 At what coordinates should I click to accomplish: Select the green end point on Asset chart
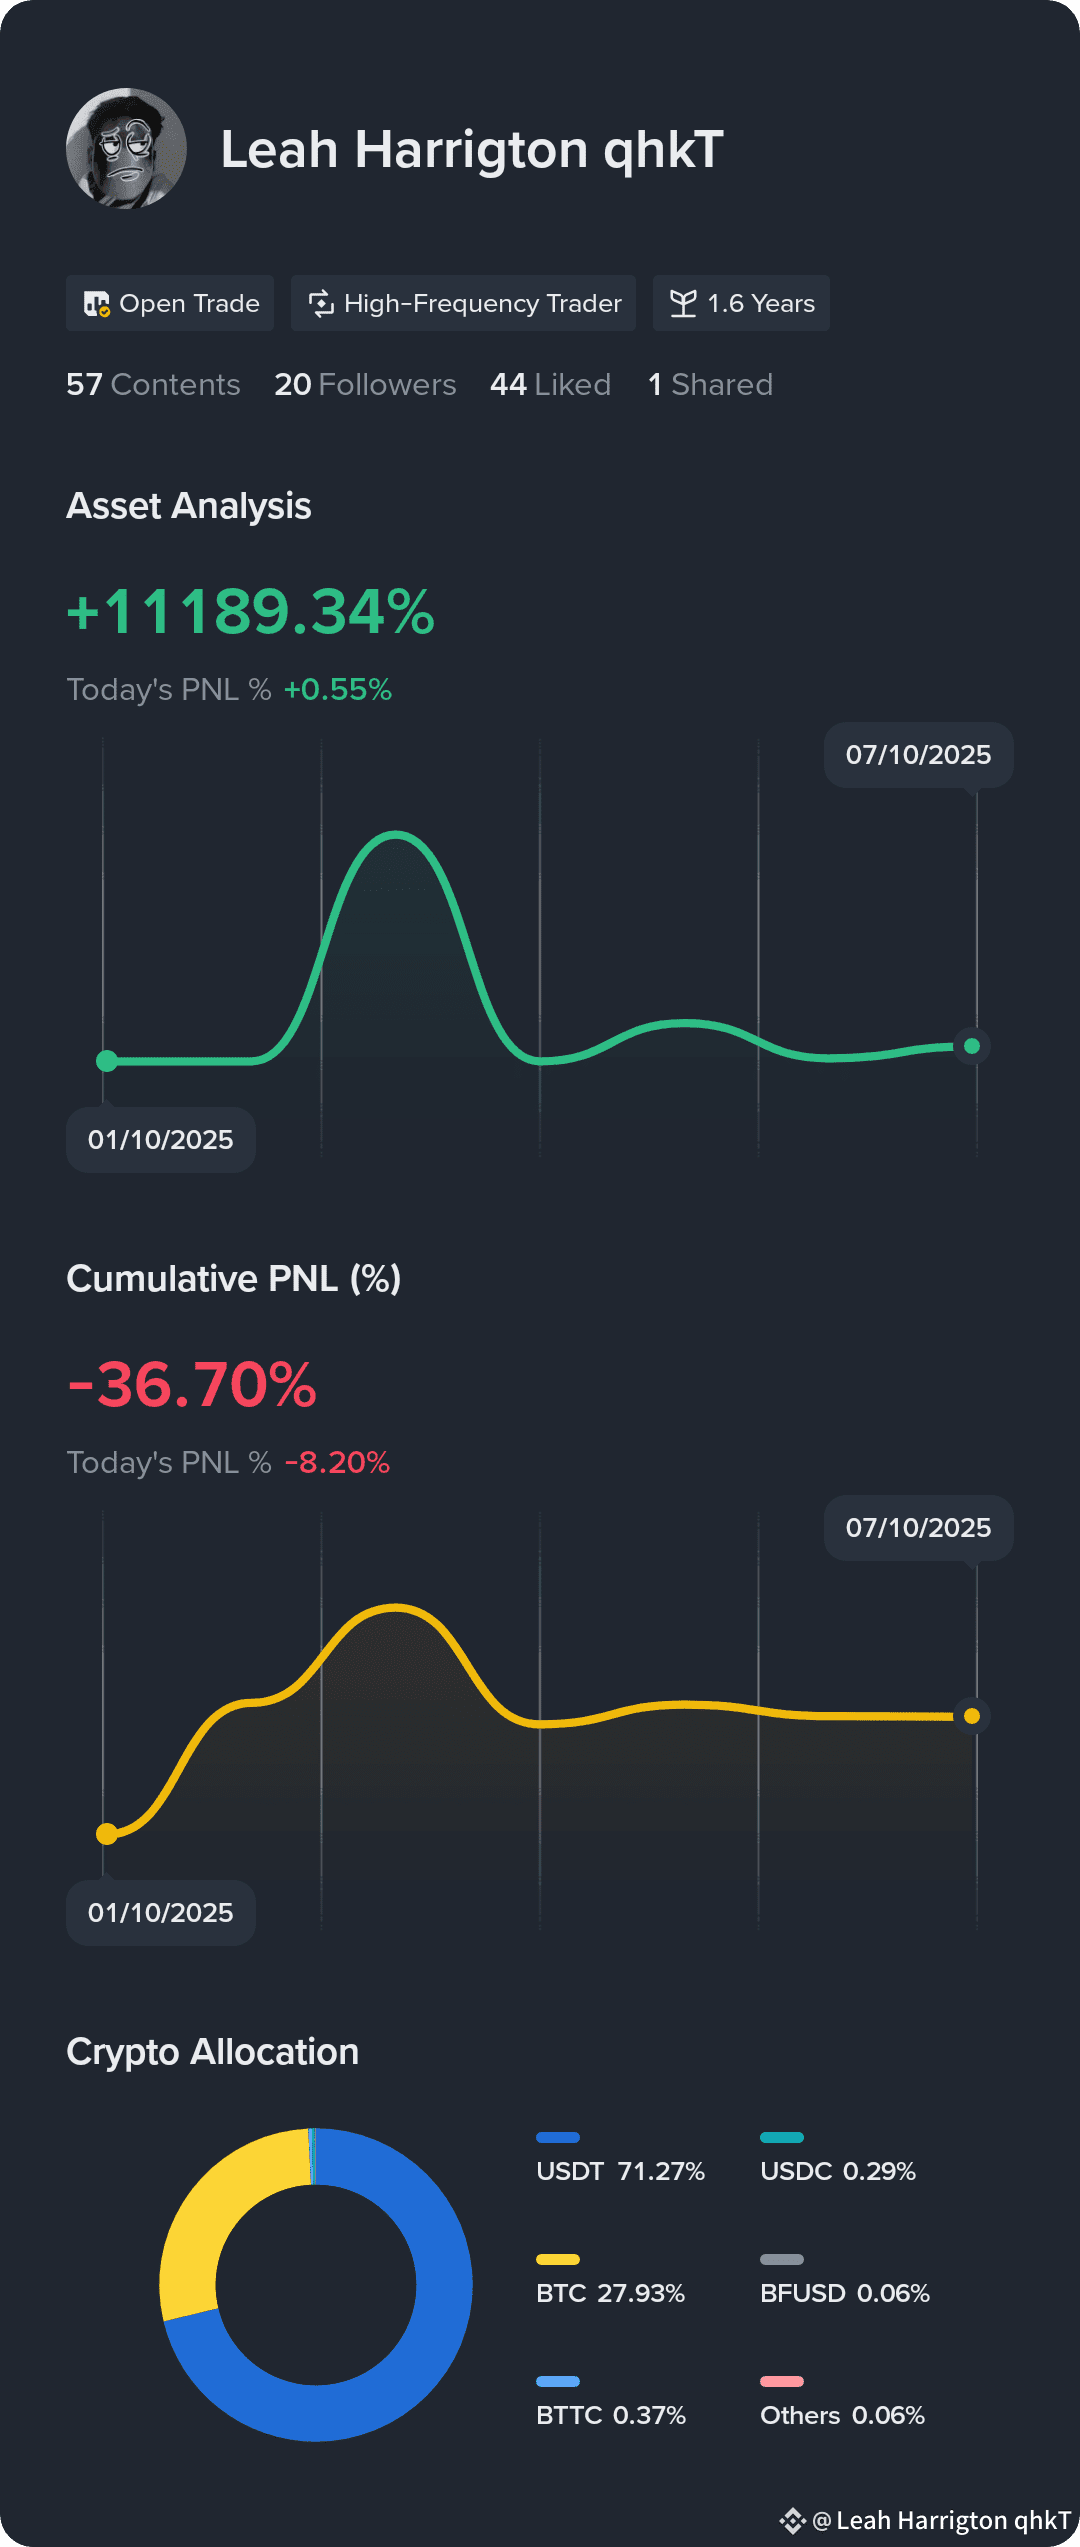(x=972, y=1046)
